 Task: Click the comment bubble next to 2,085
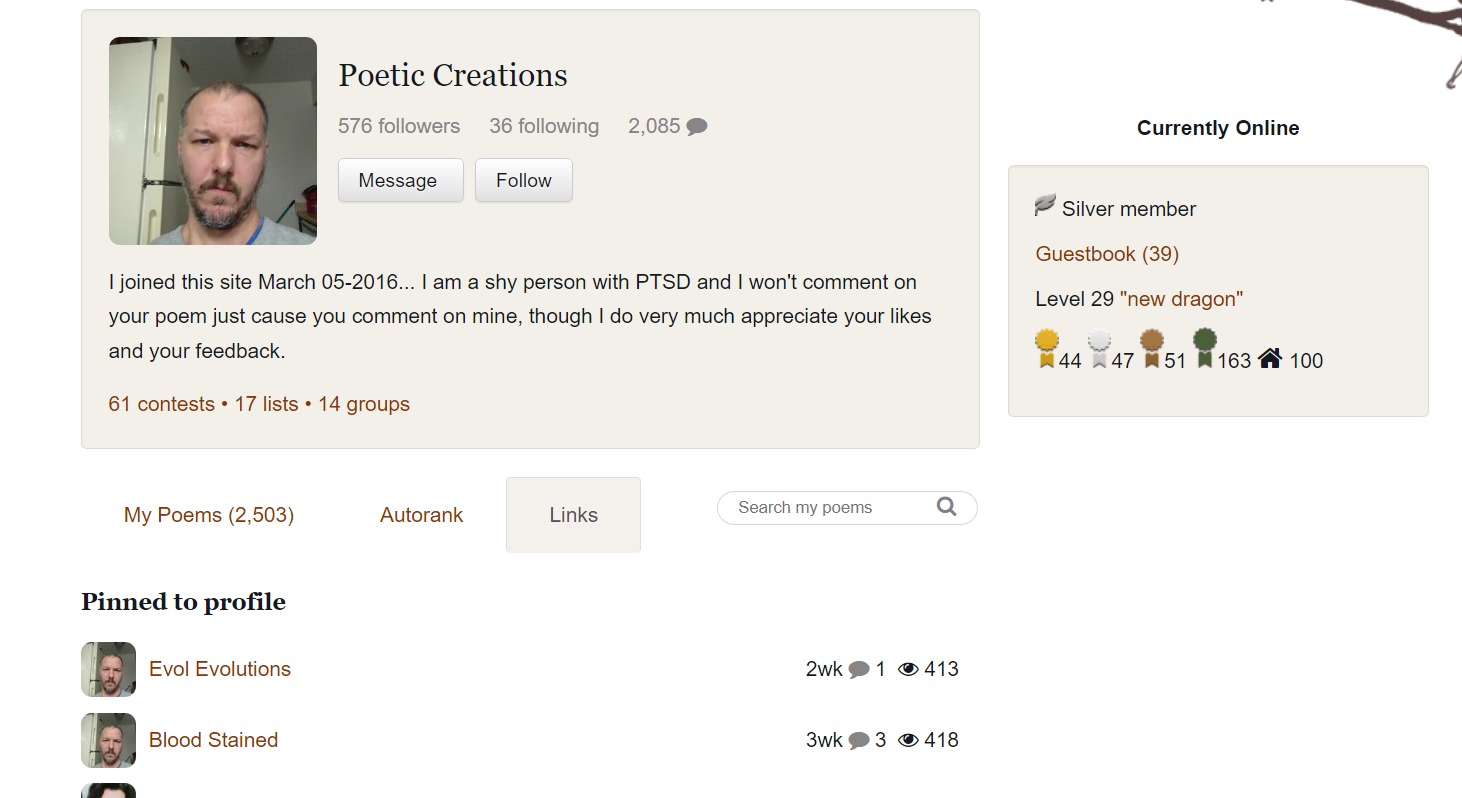pyautogui.click(x=697, y=127)
